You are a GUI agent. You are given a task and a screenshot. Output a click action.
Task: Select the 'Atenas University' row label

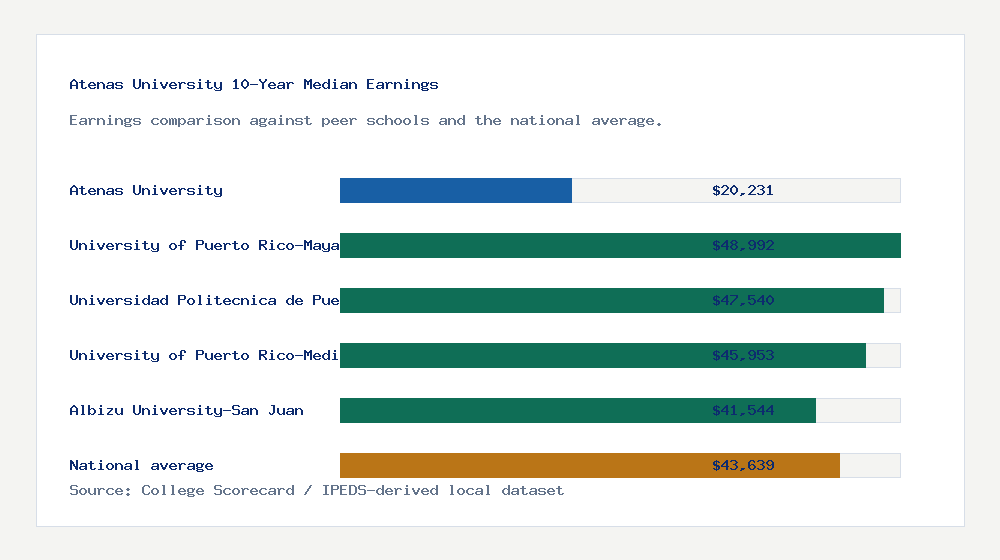[x=146, y=190]
